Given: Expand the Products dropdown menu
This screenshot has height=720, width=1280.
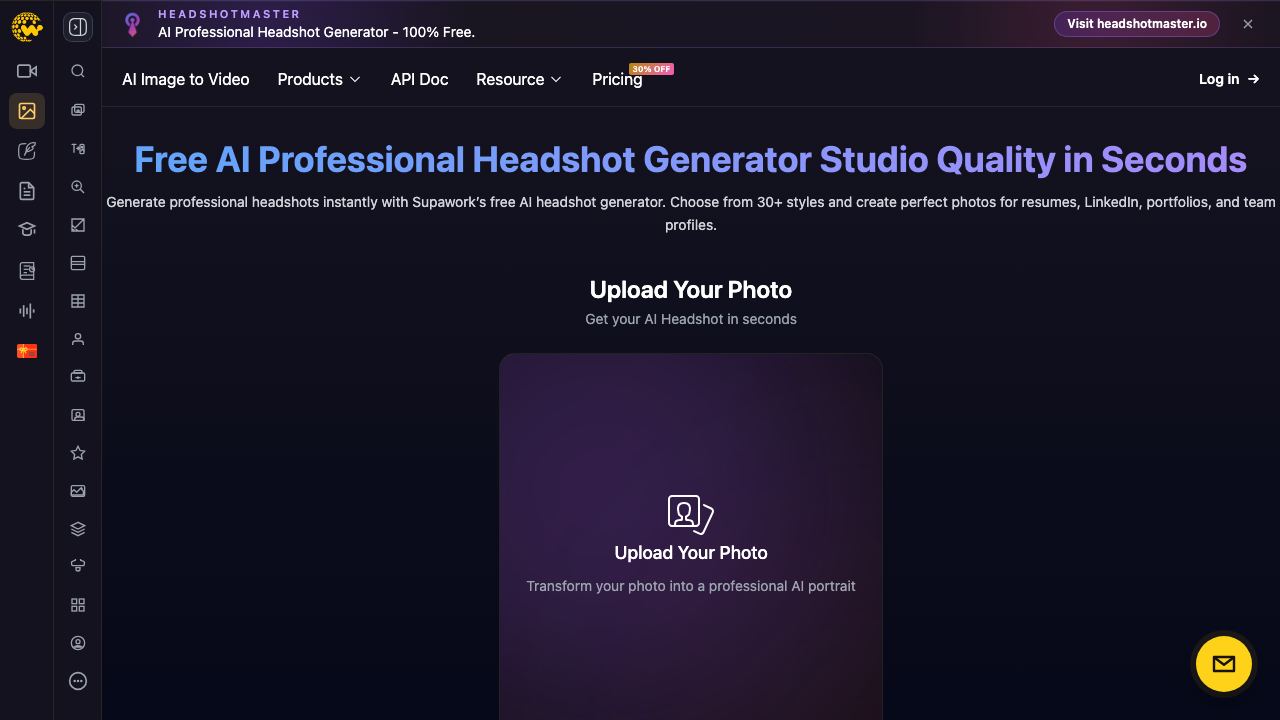Looking at the screenshot, I should coord(319,79).
